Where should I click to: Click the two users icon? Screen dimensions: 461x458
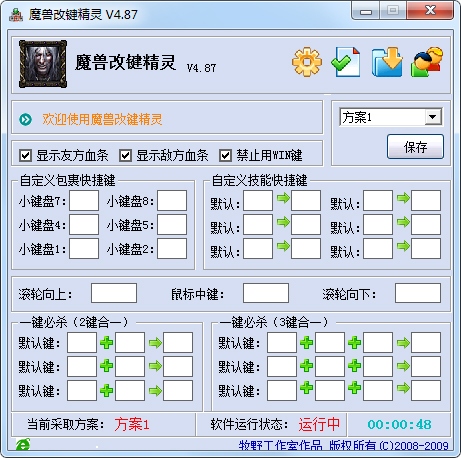click(427, 62)
